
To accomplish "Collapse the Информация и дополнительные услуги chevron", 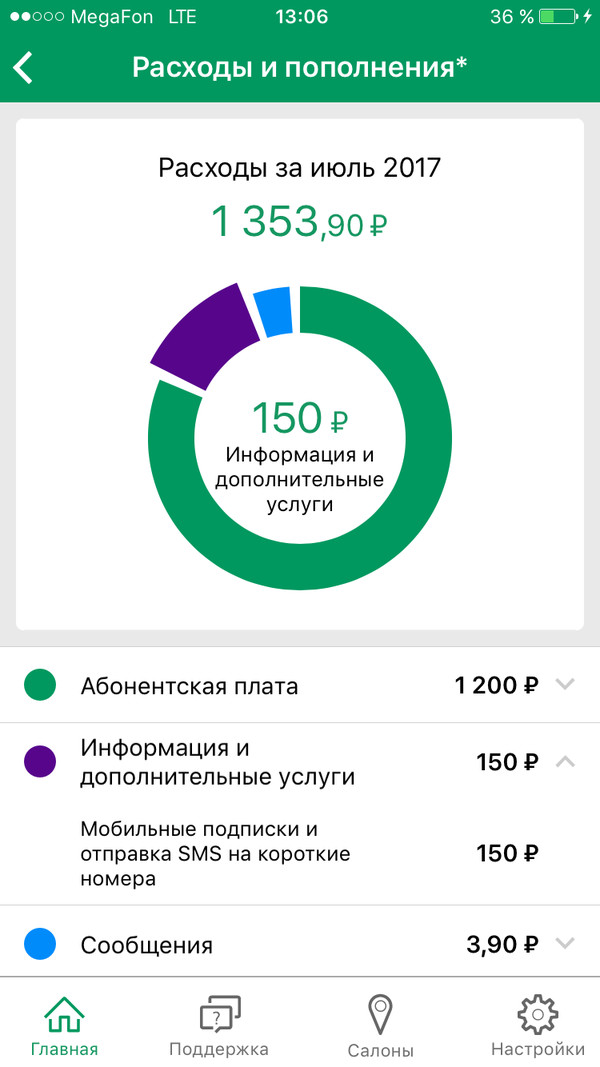I will pyautogui.click(x=565, y=762).
